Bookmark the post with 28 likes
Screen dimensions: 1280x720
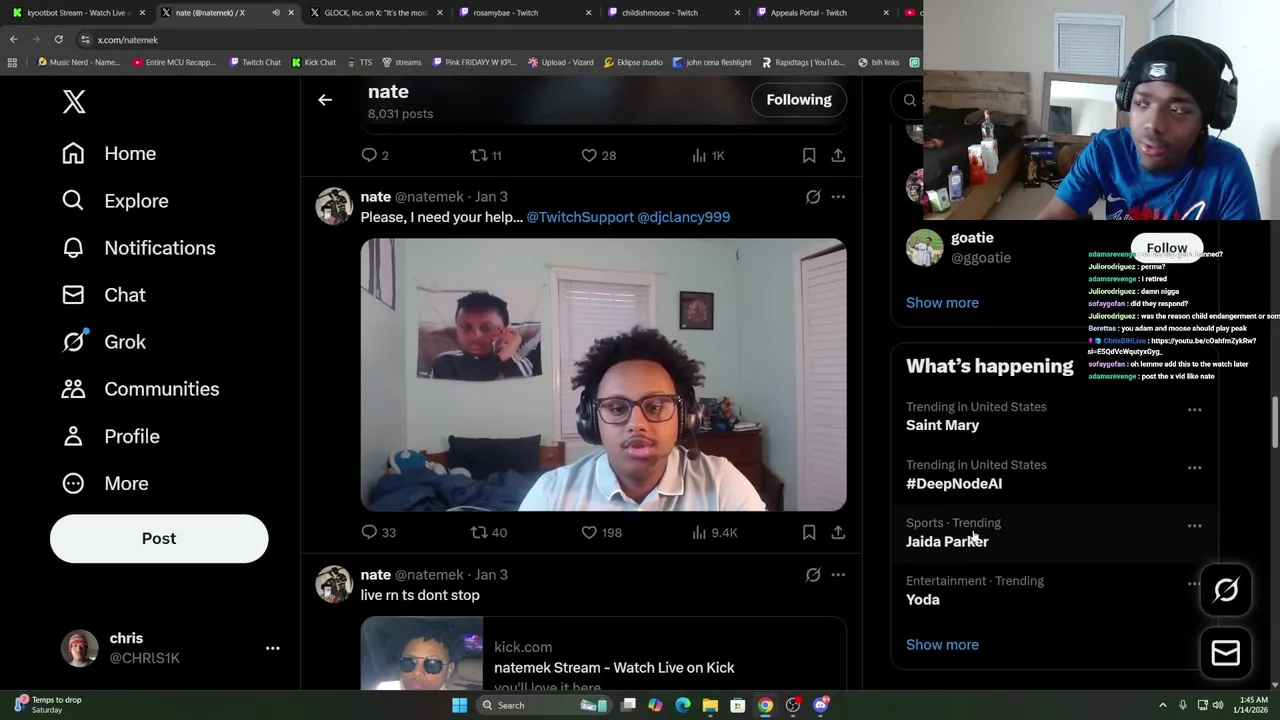point(809,155)
